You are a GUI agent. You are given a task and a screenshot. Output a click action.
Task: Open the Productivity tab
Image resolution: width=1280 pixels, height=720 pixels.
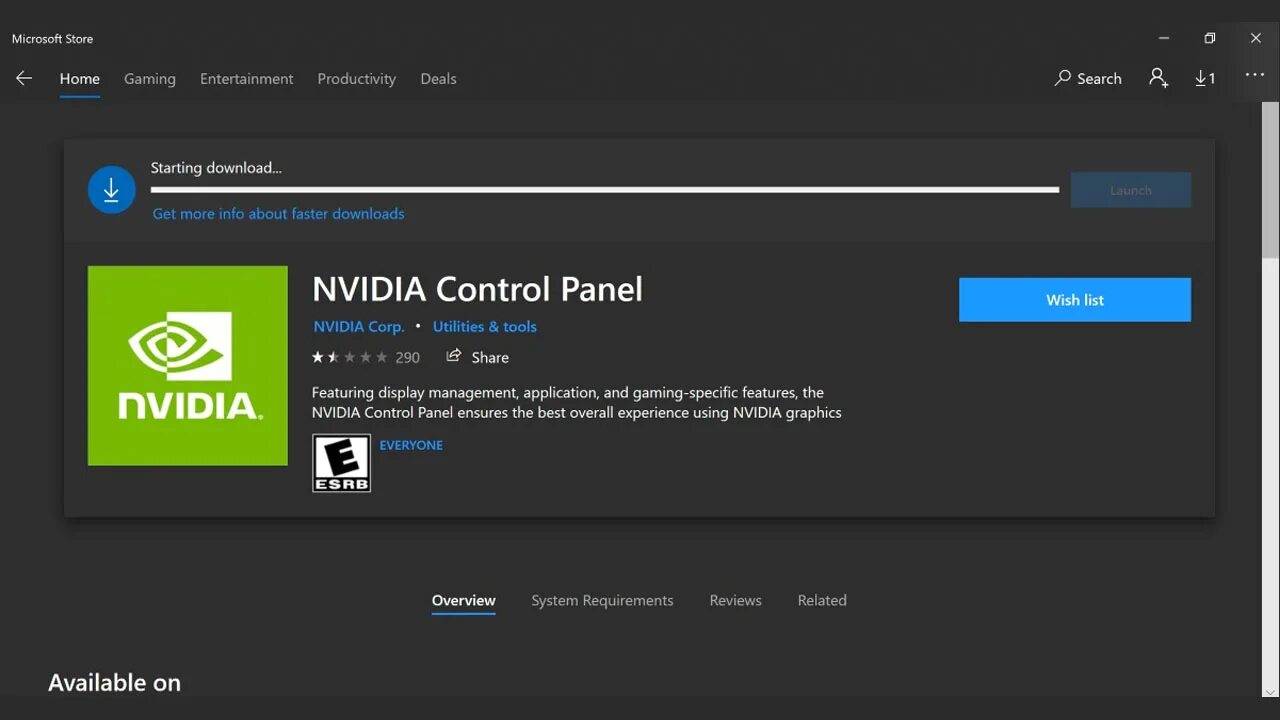[x=357, y=79]
